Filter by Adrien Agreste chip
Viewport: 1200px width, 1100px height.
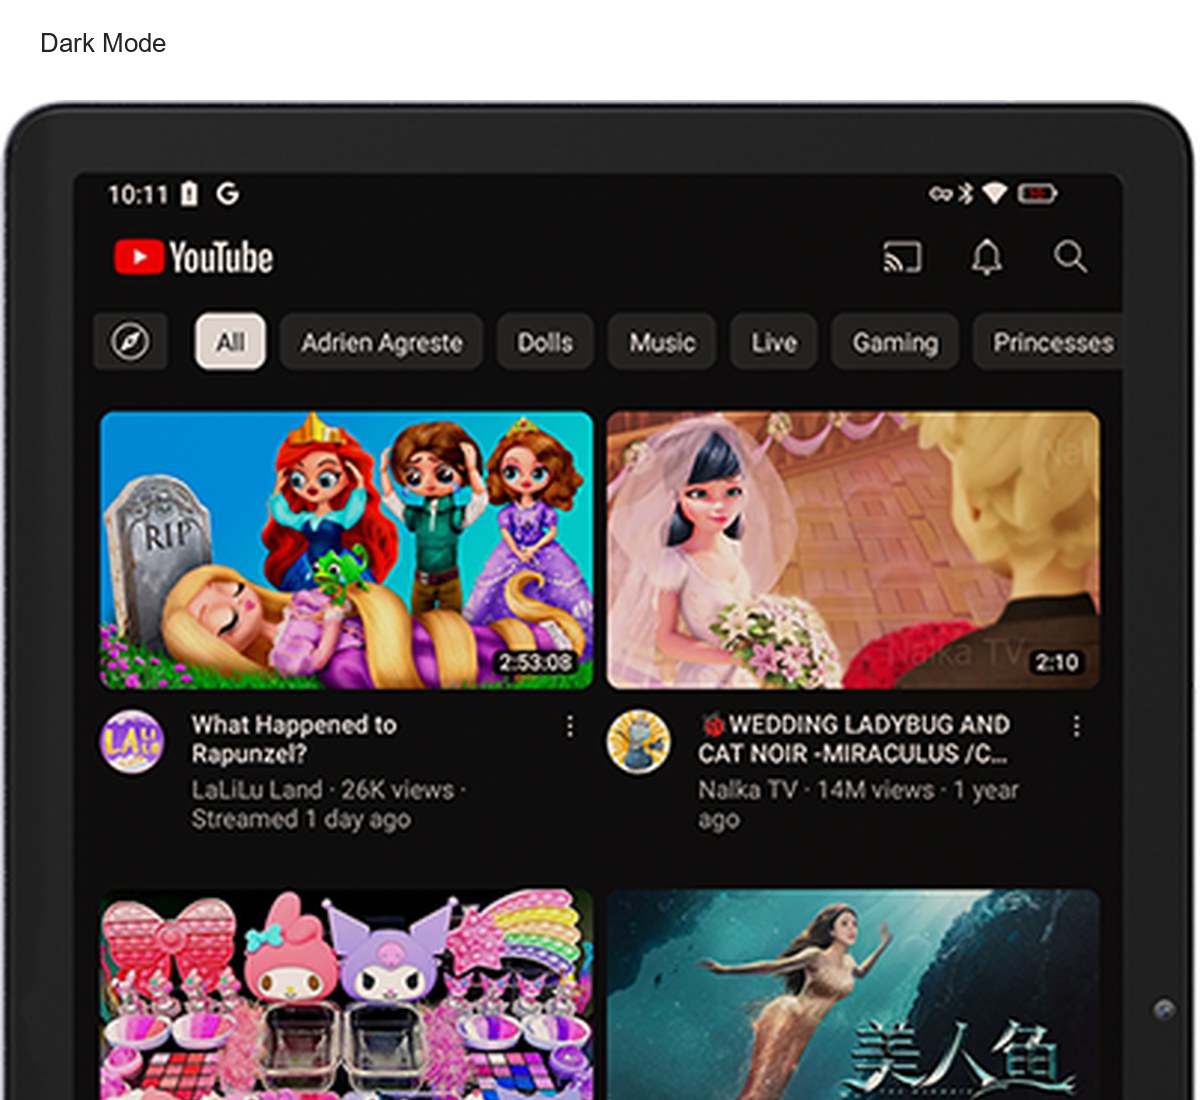[x=382, y=342]
